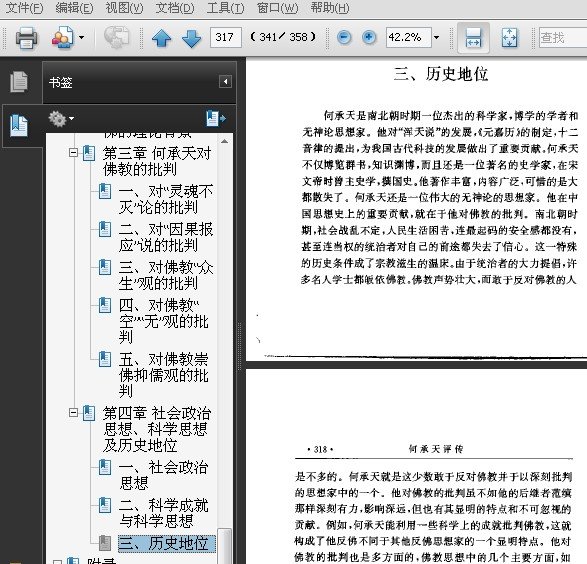Screen dimensions: 587x564
Task: Click the Print icon in the toolbar
Action: (26, 37)
